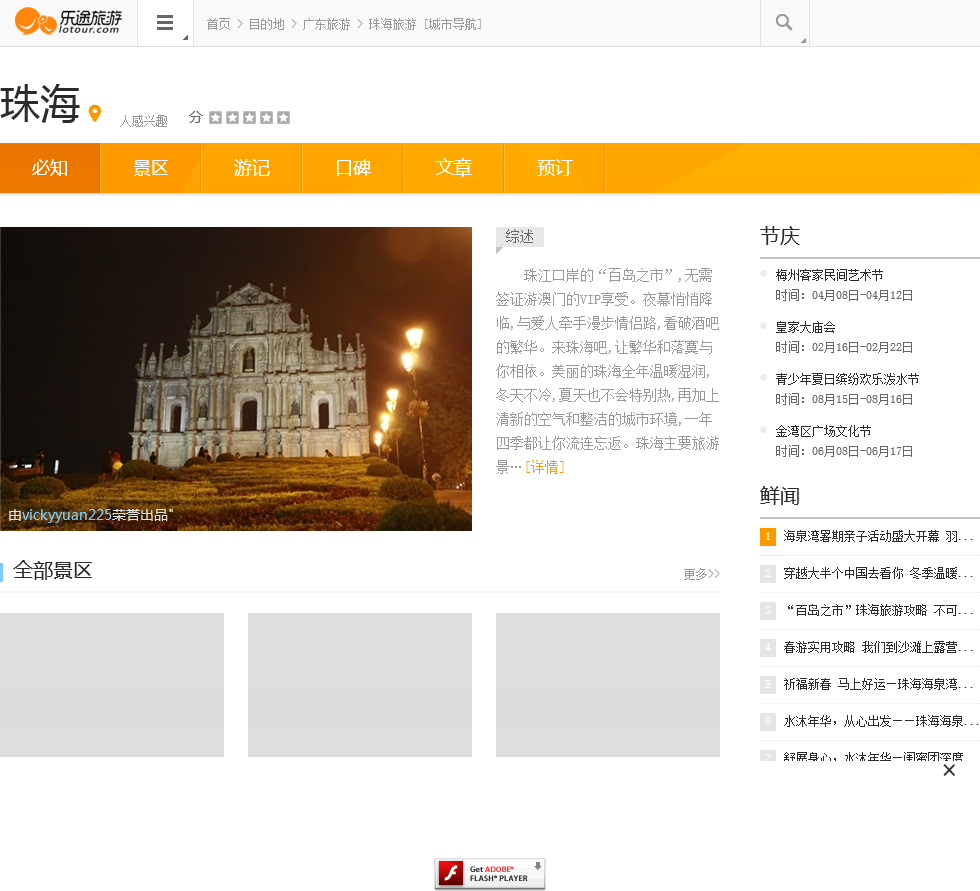Click the 珠海 page title
This screenshot has height=891, width=980.
40,104
